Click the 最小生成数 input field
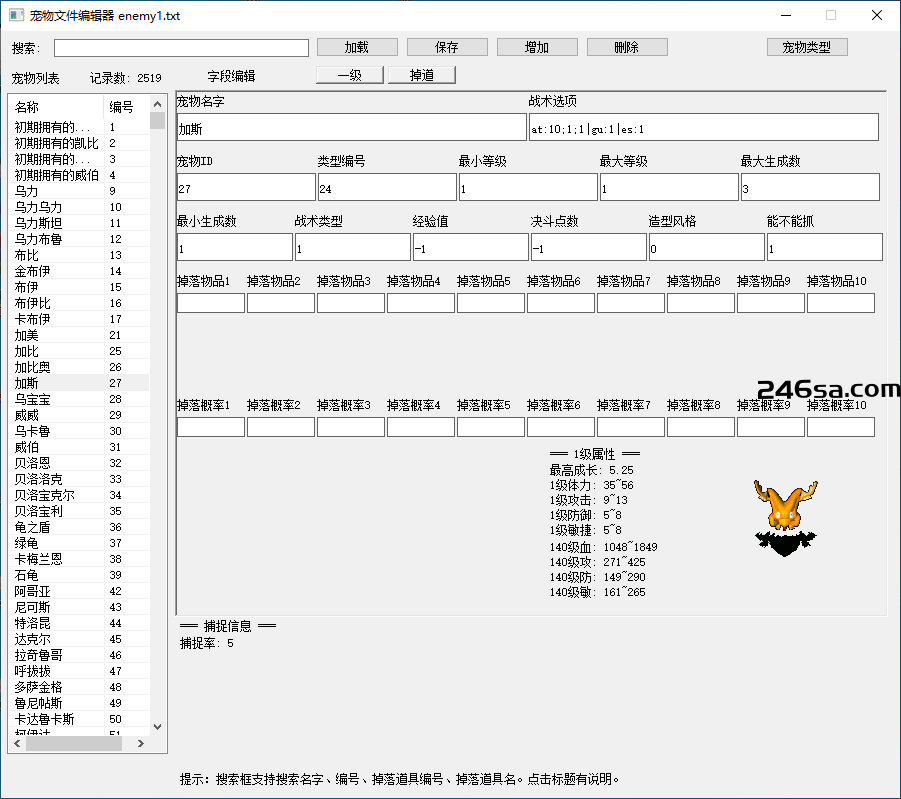The height and width of the screenshot is (799, 901). 235,247
